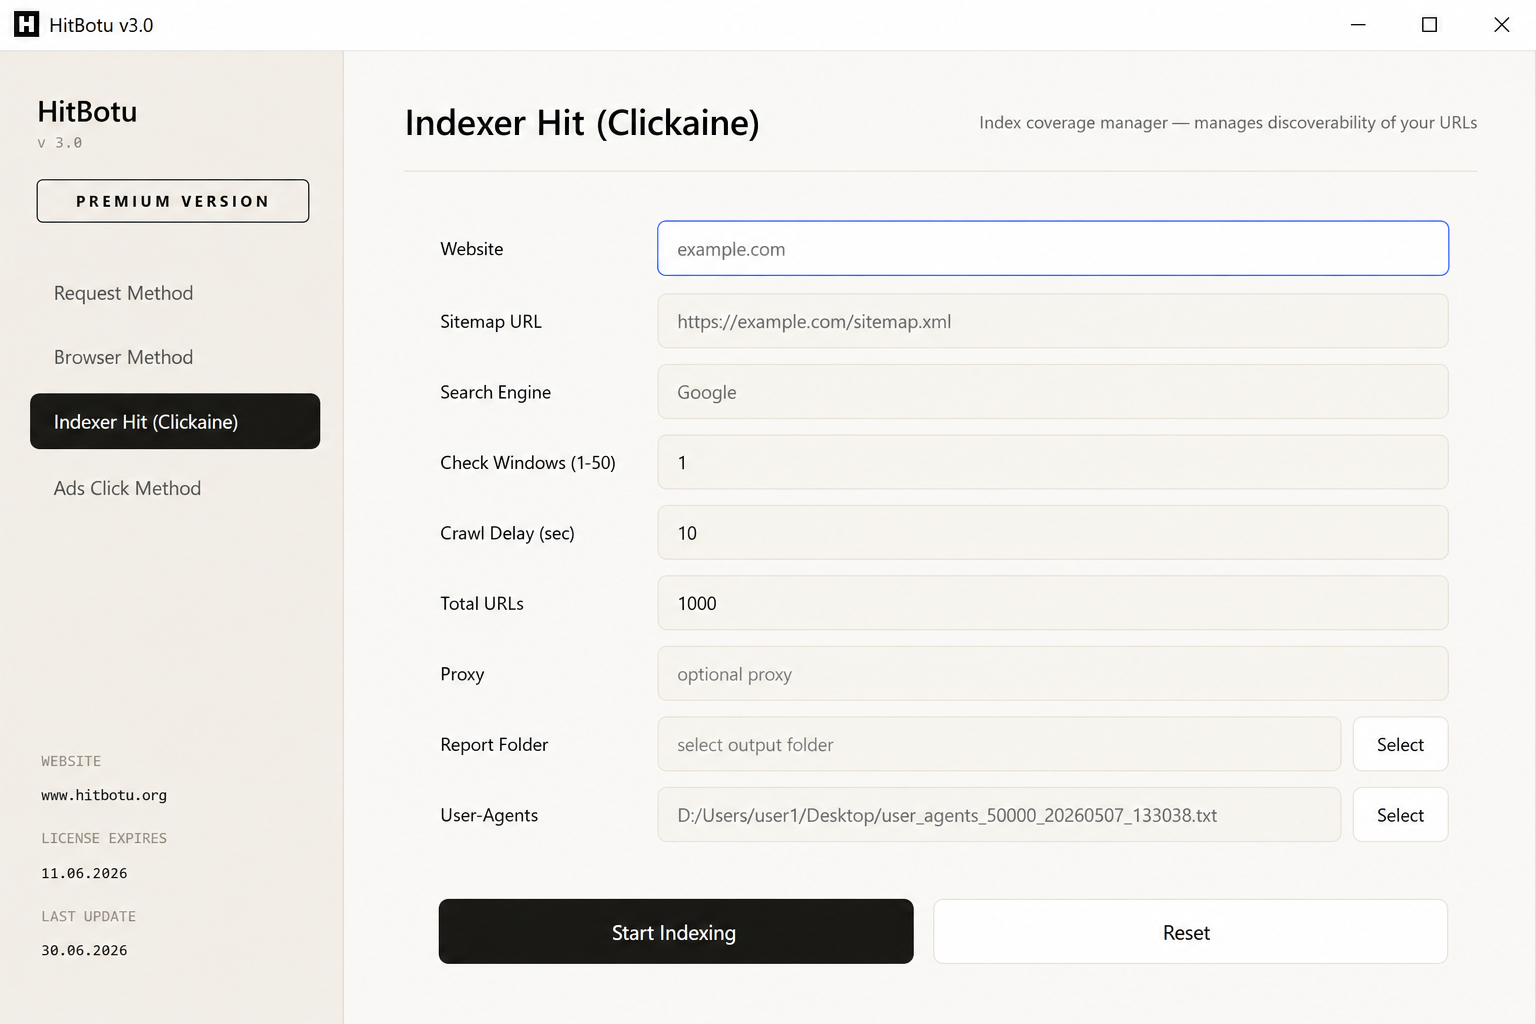Image resolution: width=1536 pixels, height=1024 pixels.
Task: Open the Search Engine Google selector
Action: coord(1053,392)
